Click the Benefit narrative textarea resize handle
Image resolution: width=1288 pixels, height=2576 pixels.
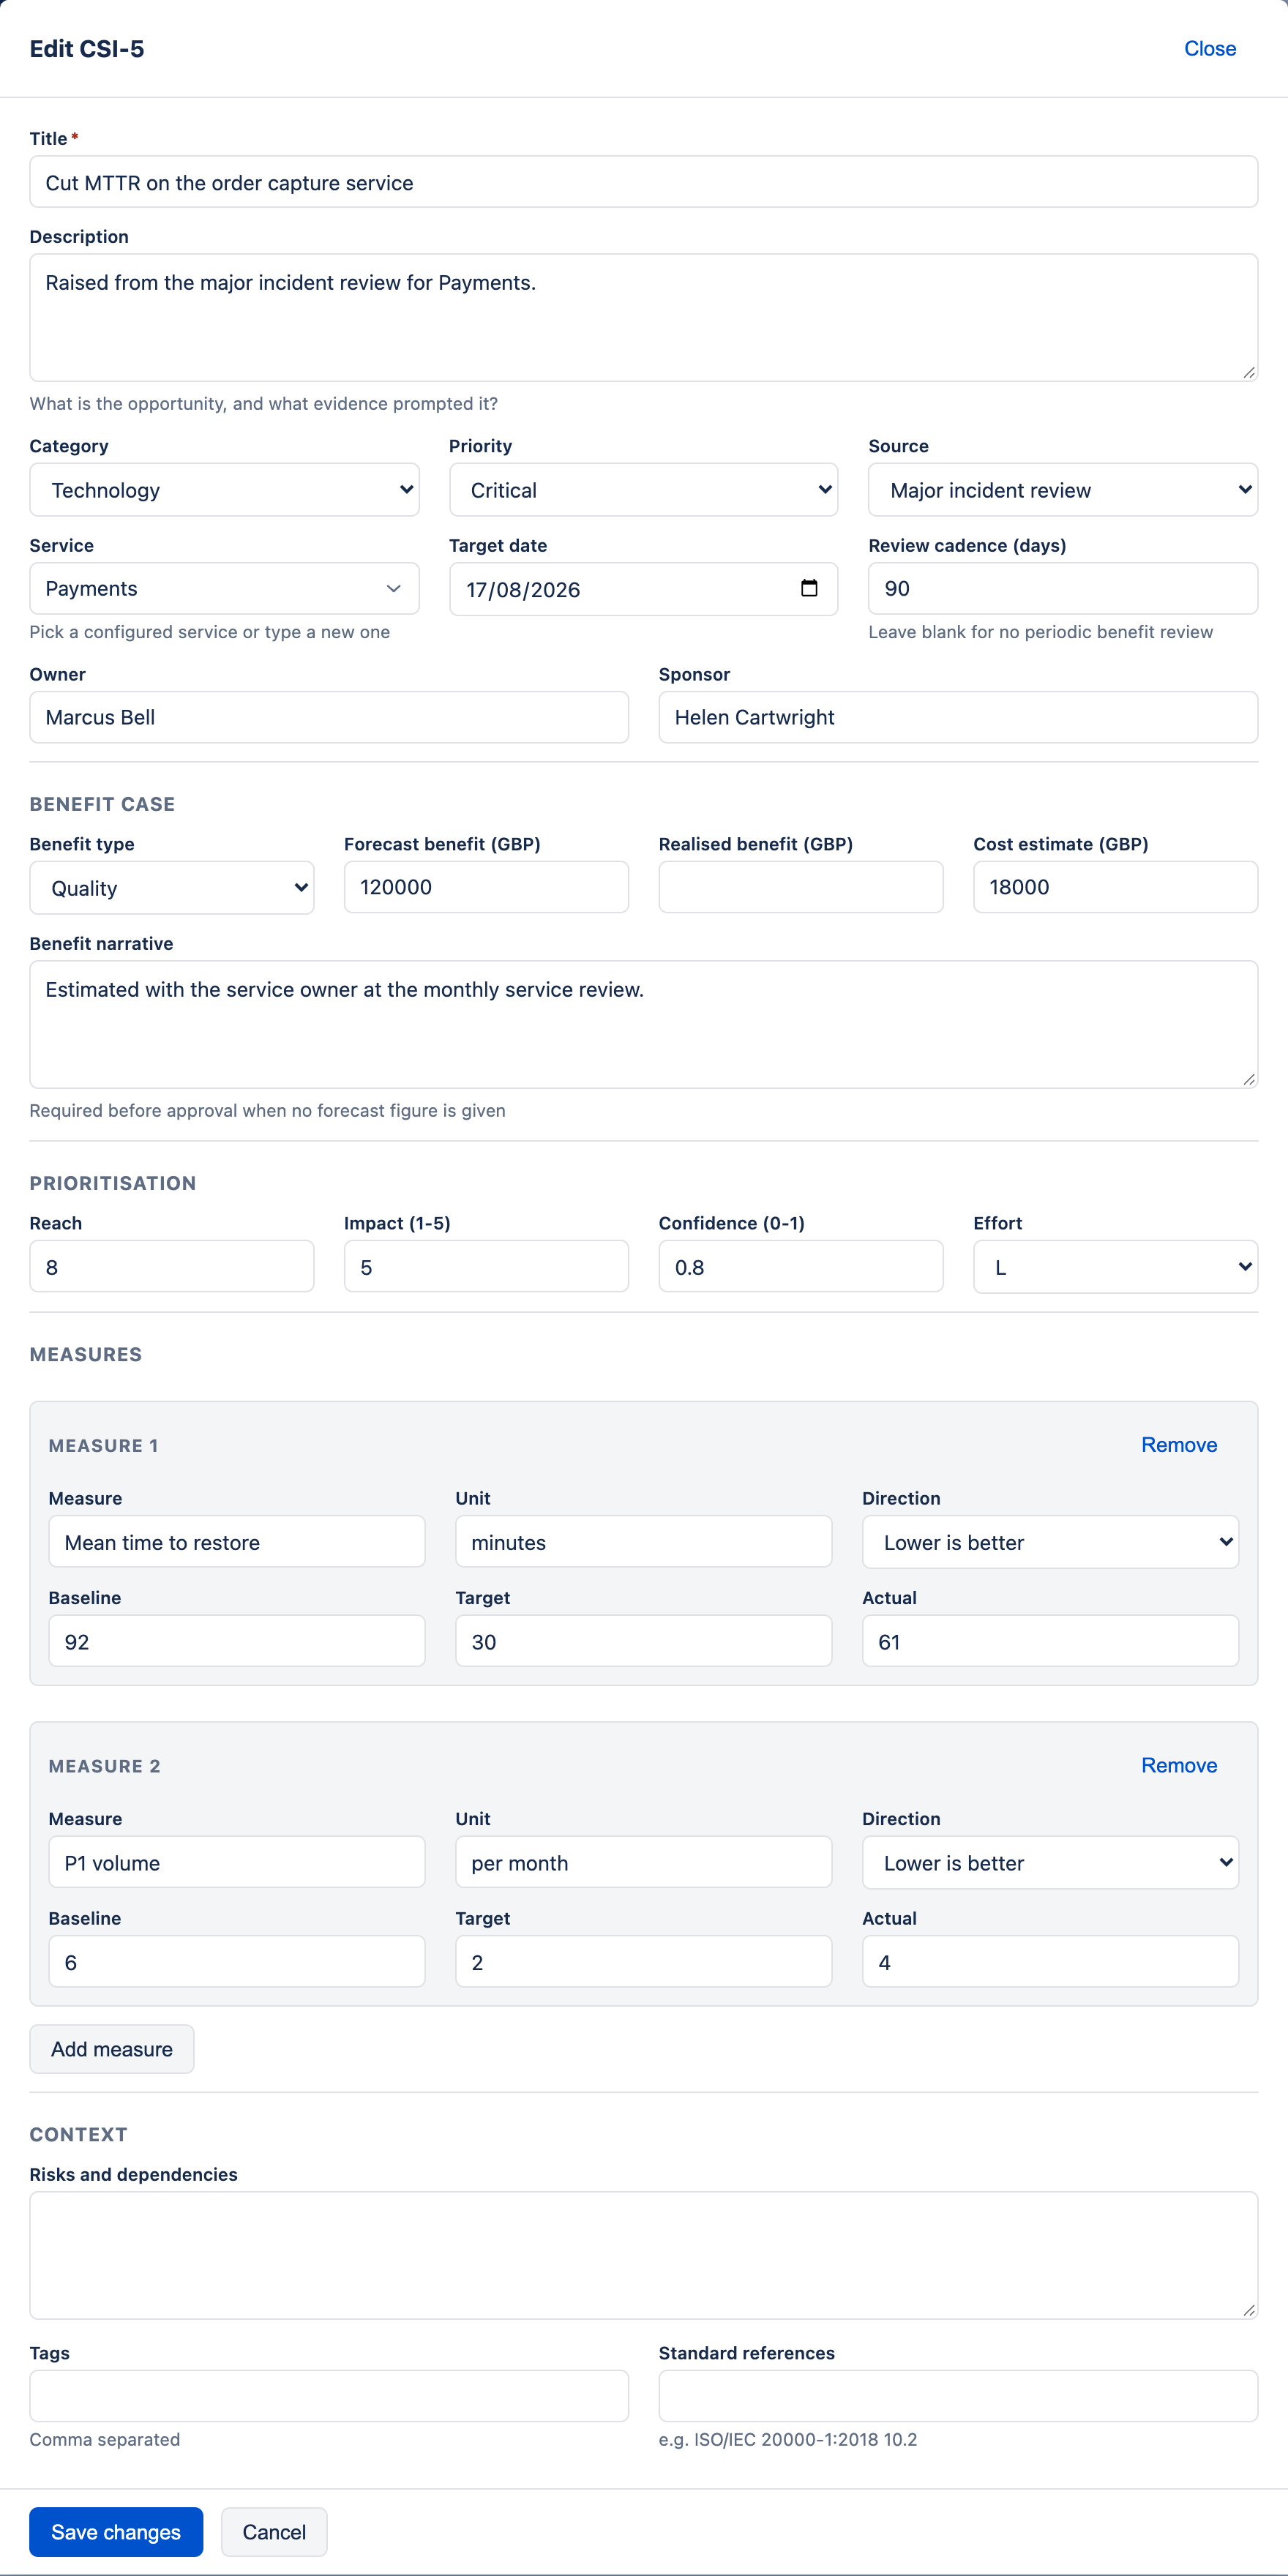coord(1249,1080)
